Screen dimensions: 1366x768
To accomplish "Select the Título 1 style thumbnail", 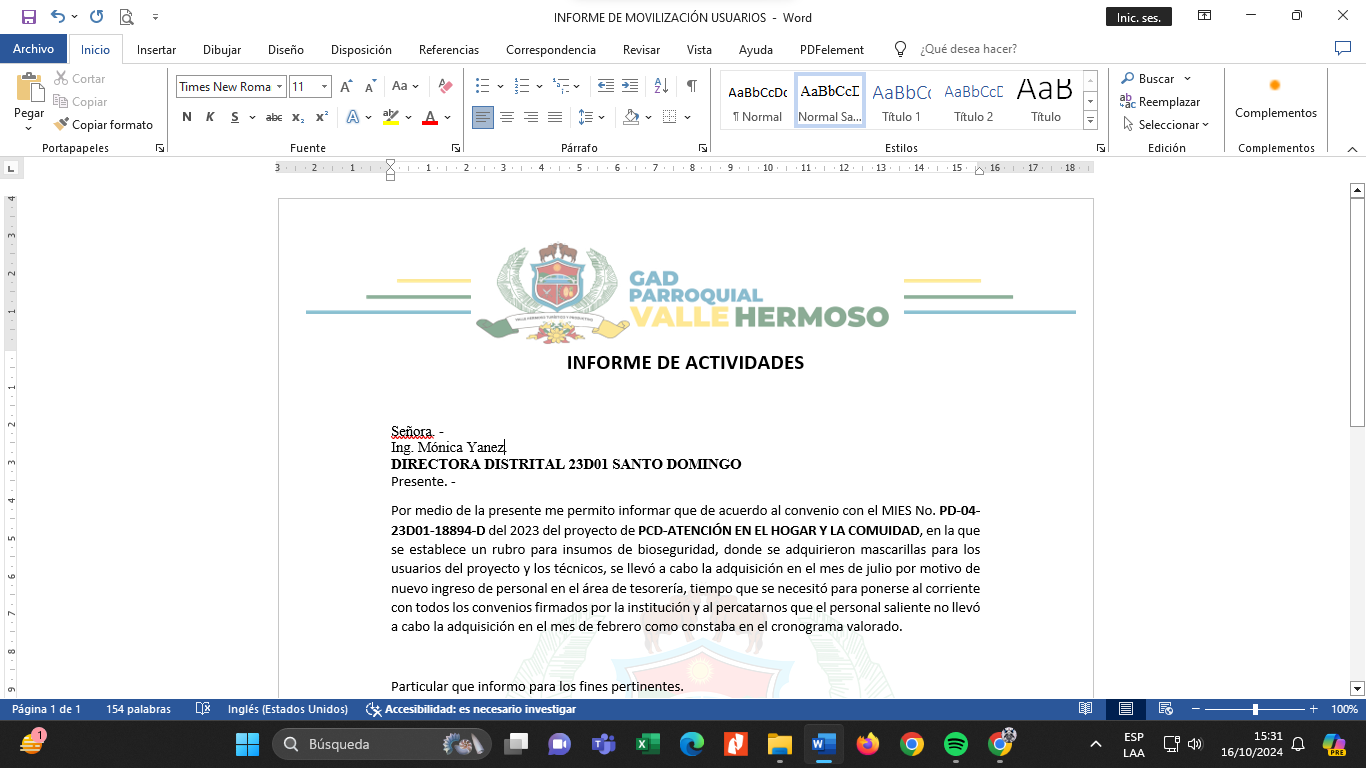I will click(901, 102).
